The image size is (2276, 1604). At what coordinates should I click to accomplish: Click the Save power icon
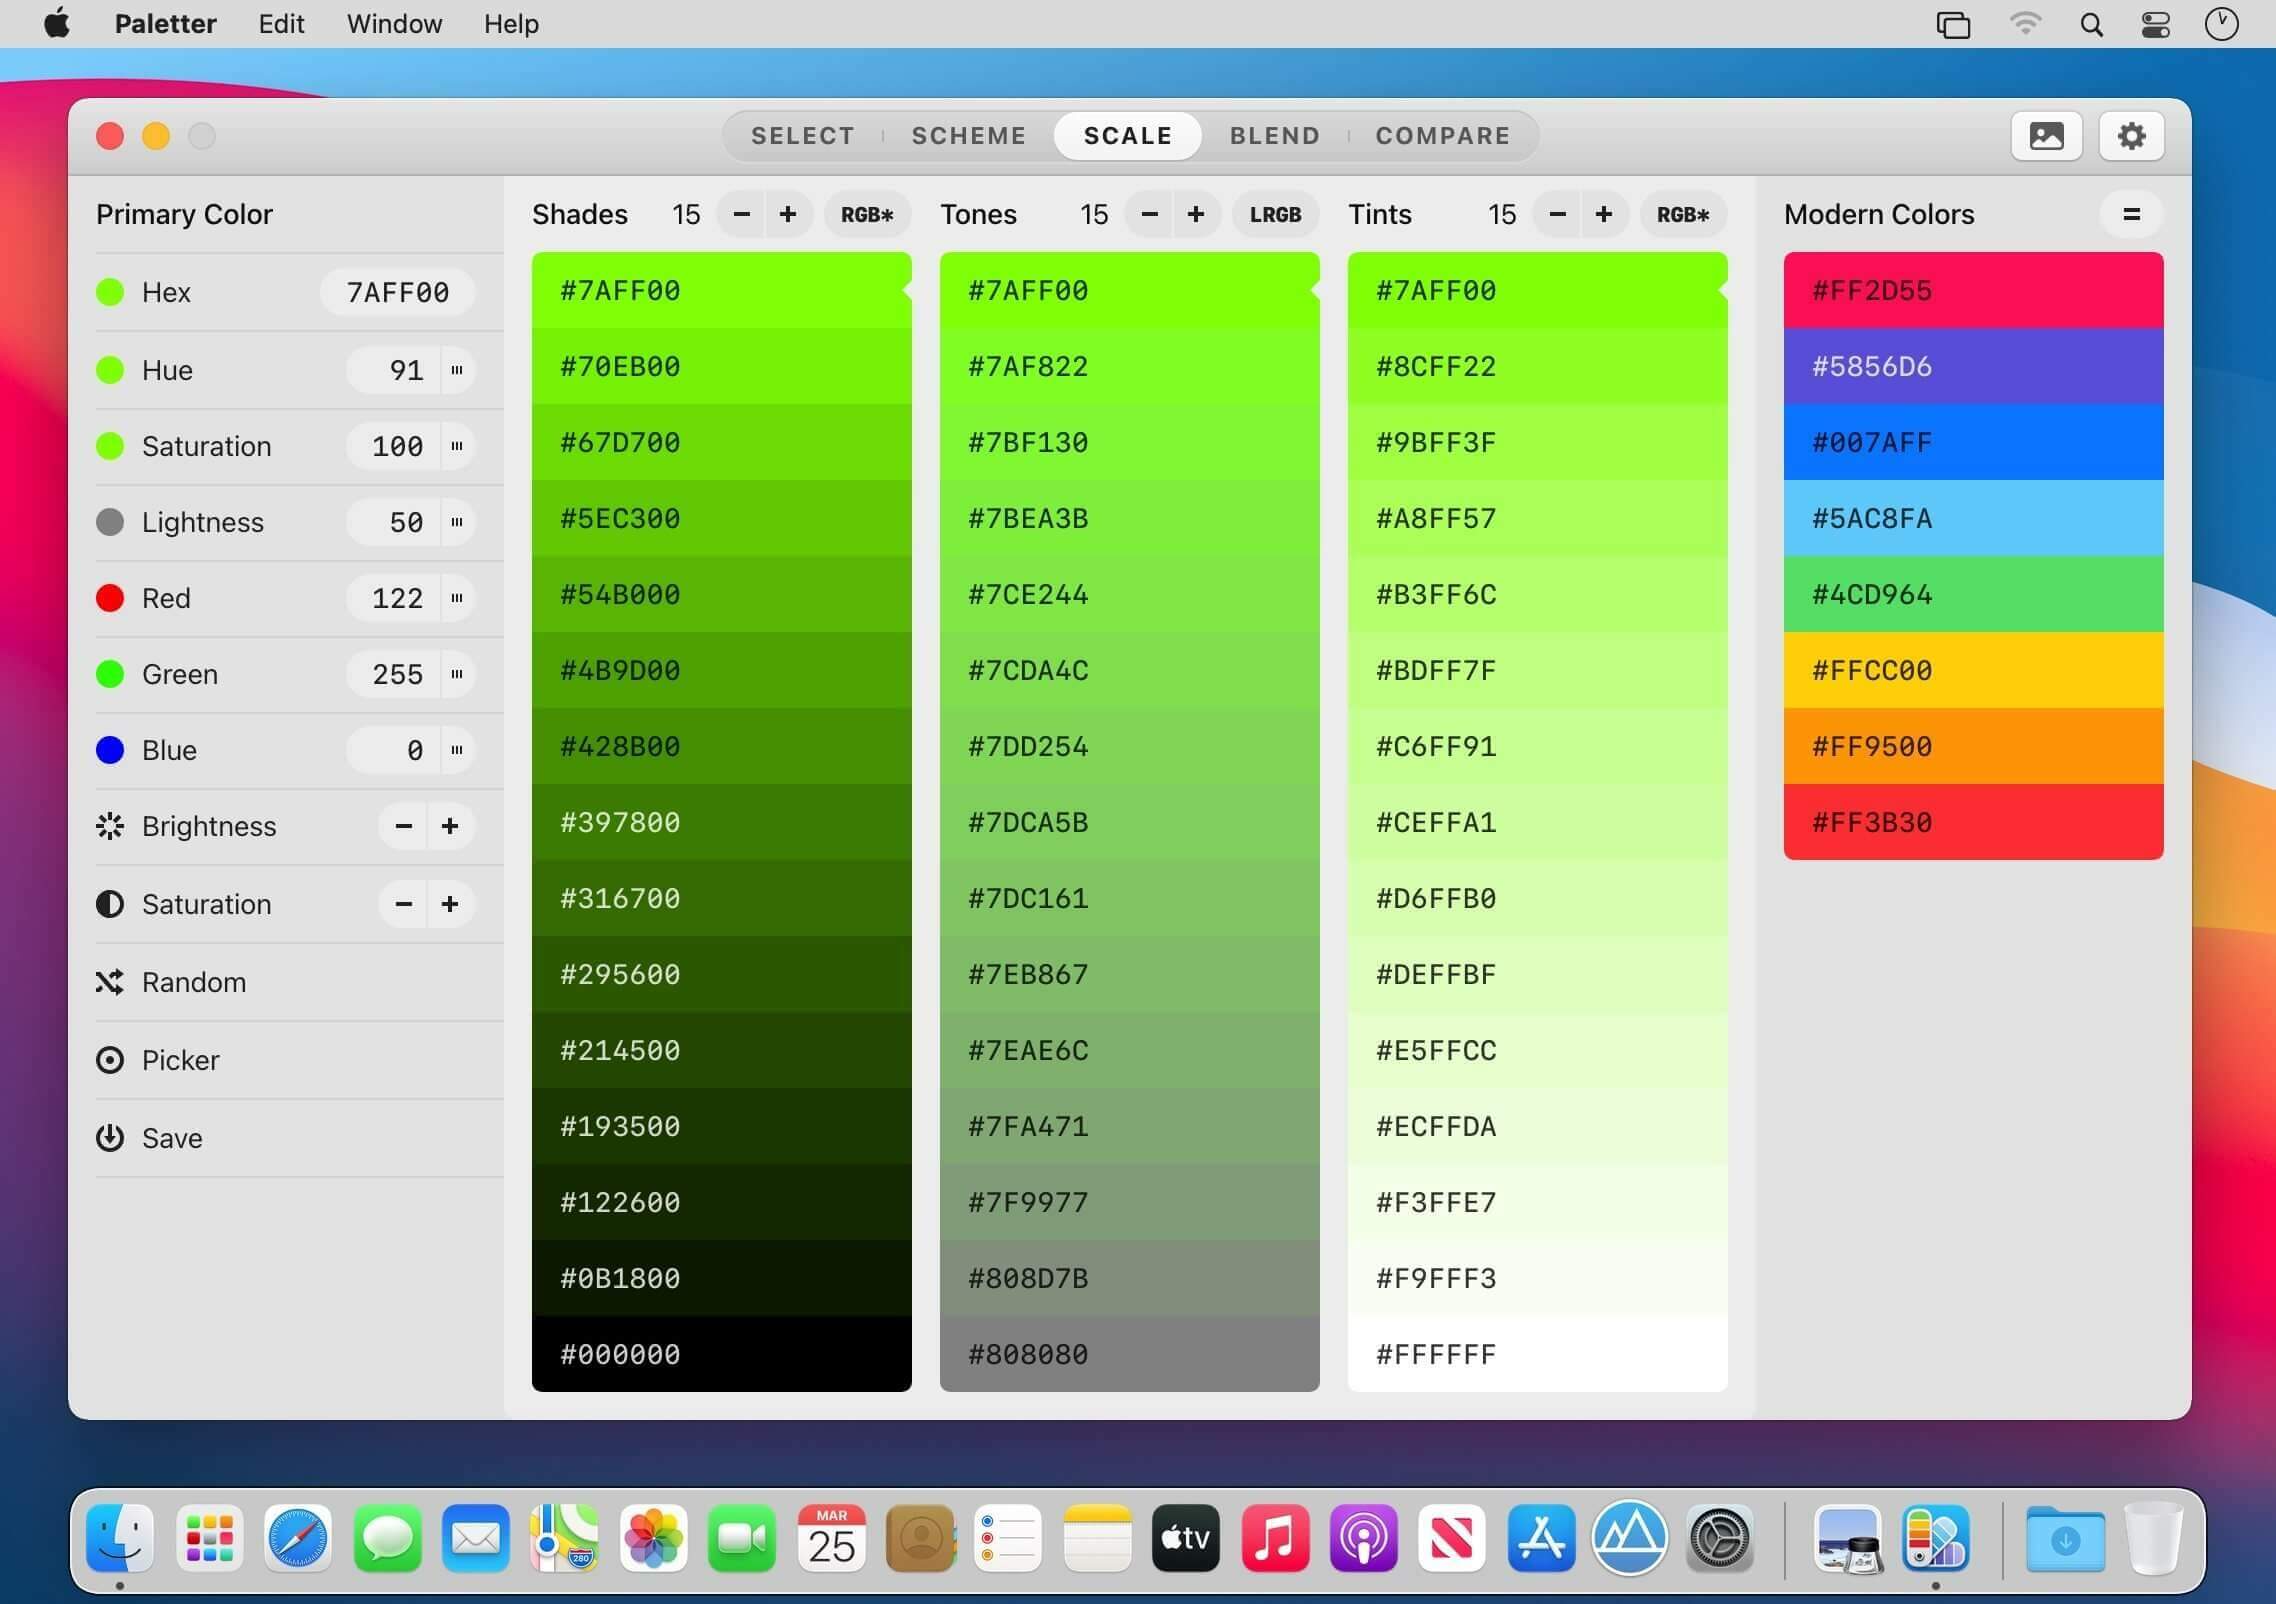(110, 1138)
